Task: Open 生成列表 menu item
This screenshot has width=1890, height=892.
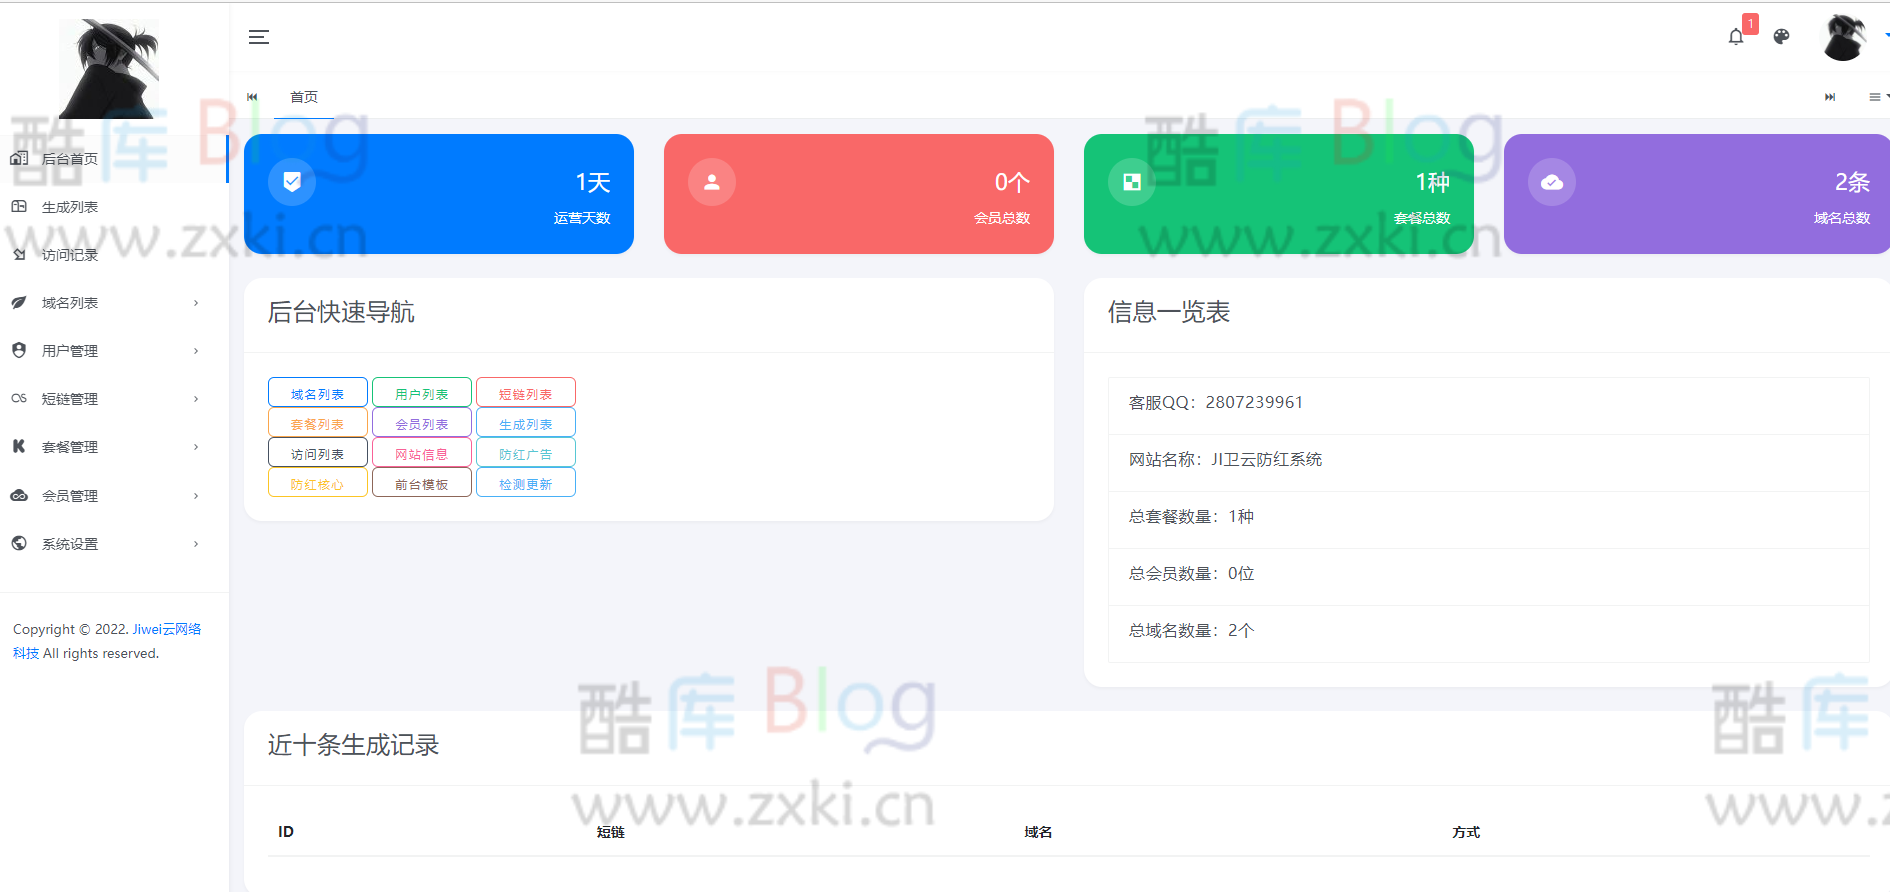Action: point(114,207)
